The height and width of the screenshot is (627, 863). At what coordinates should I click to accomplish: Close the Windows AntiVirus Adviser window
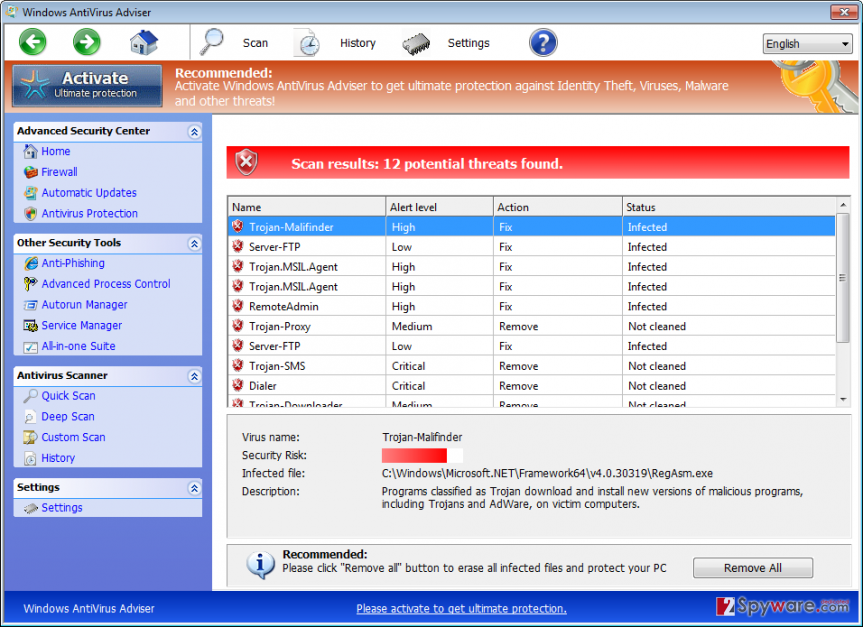(x=844, y=12)
